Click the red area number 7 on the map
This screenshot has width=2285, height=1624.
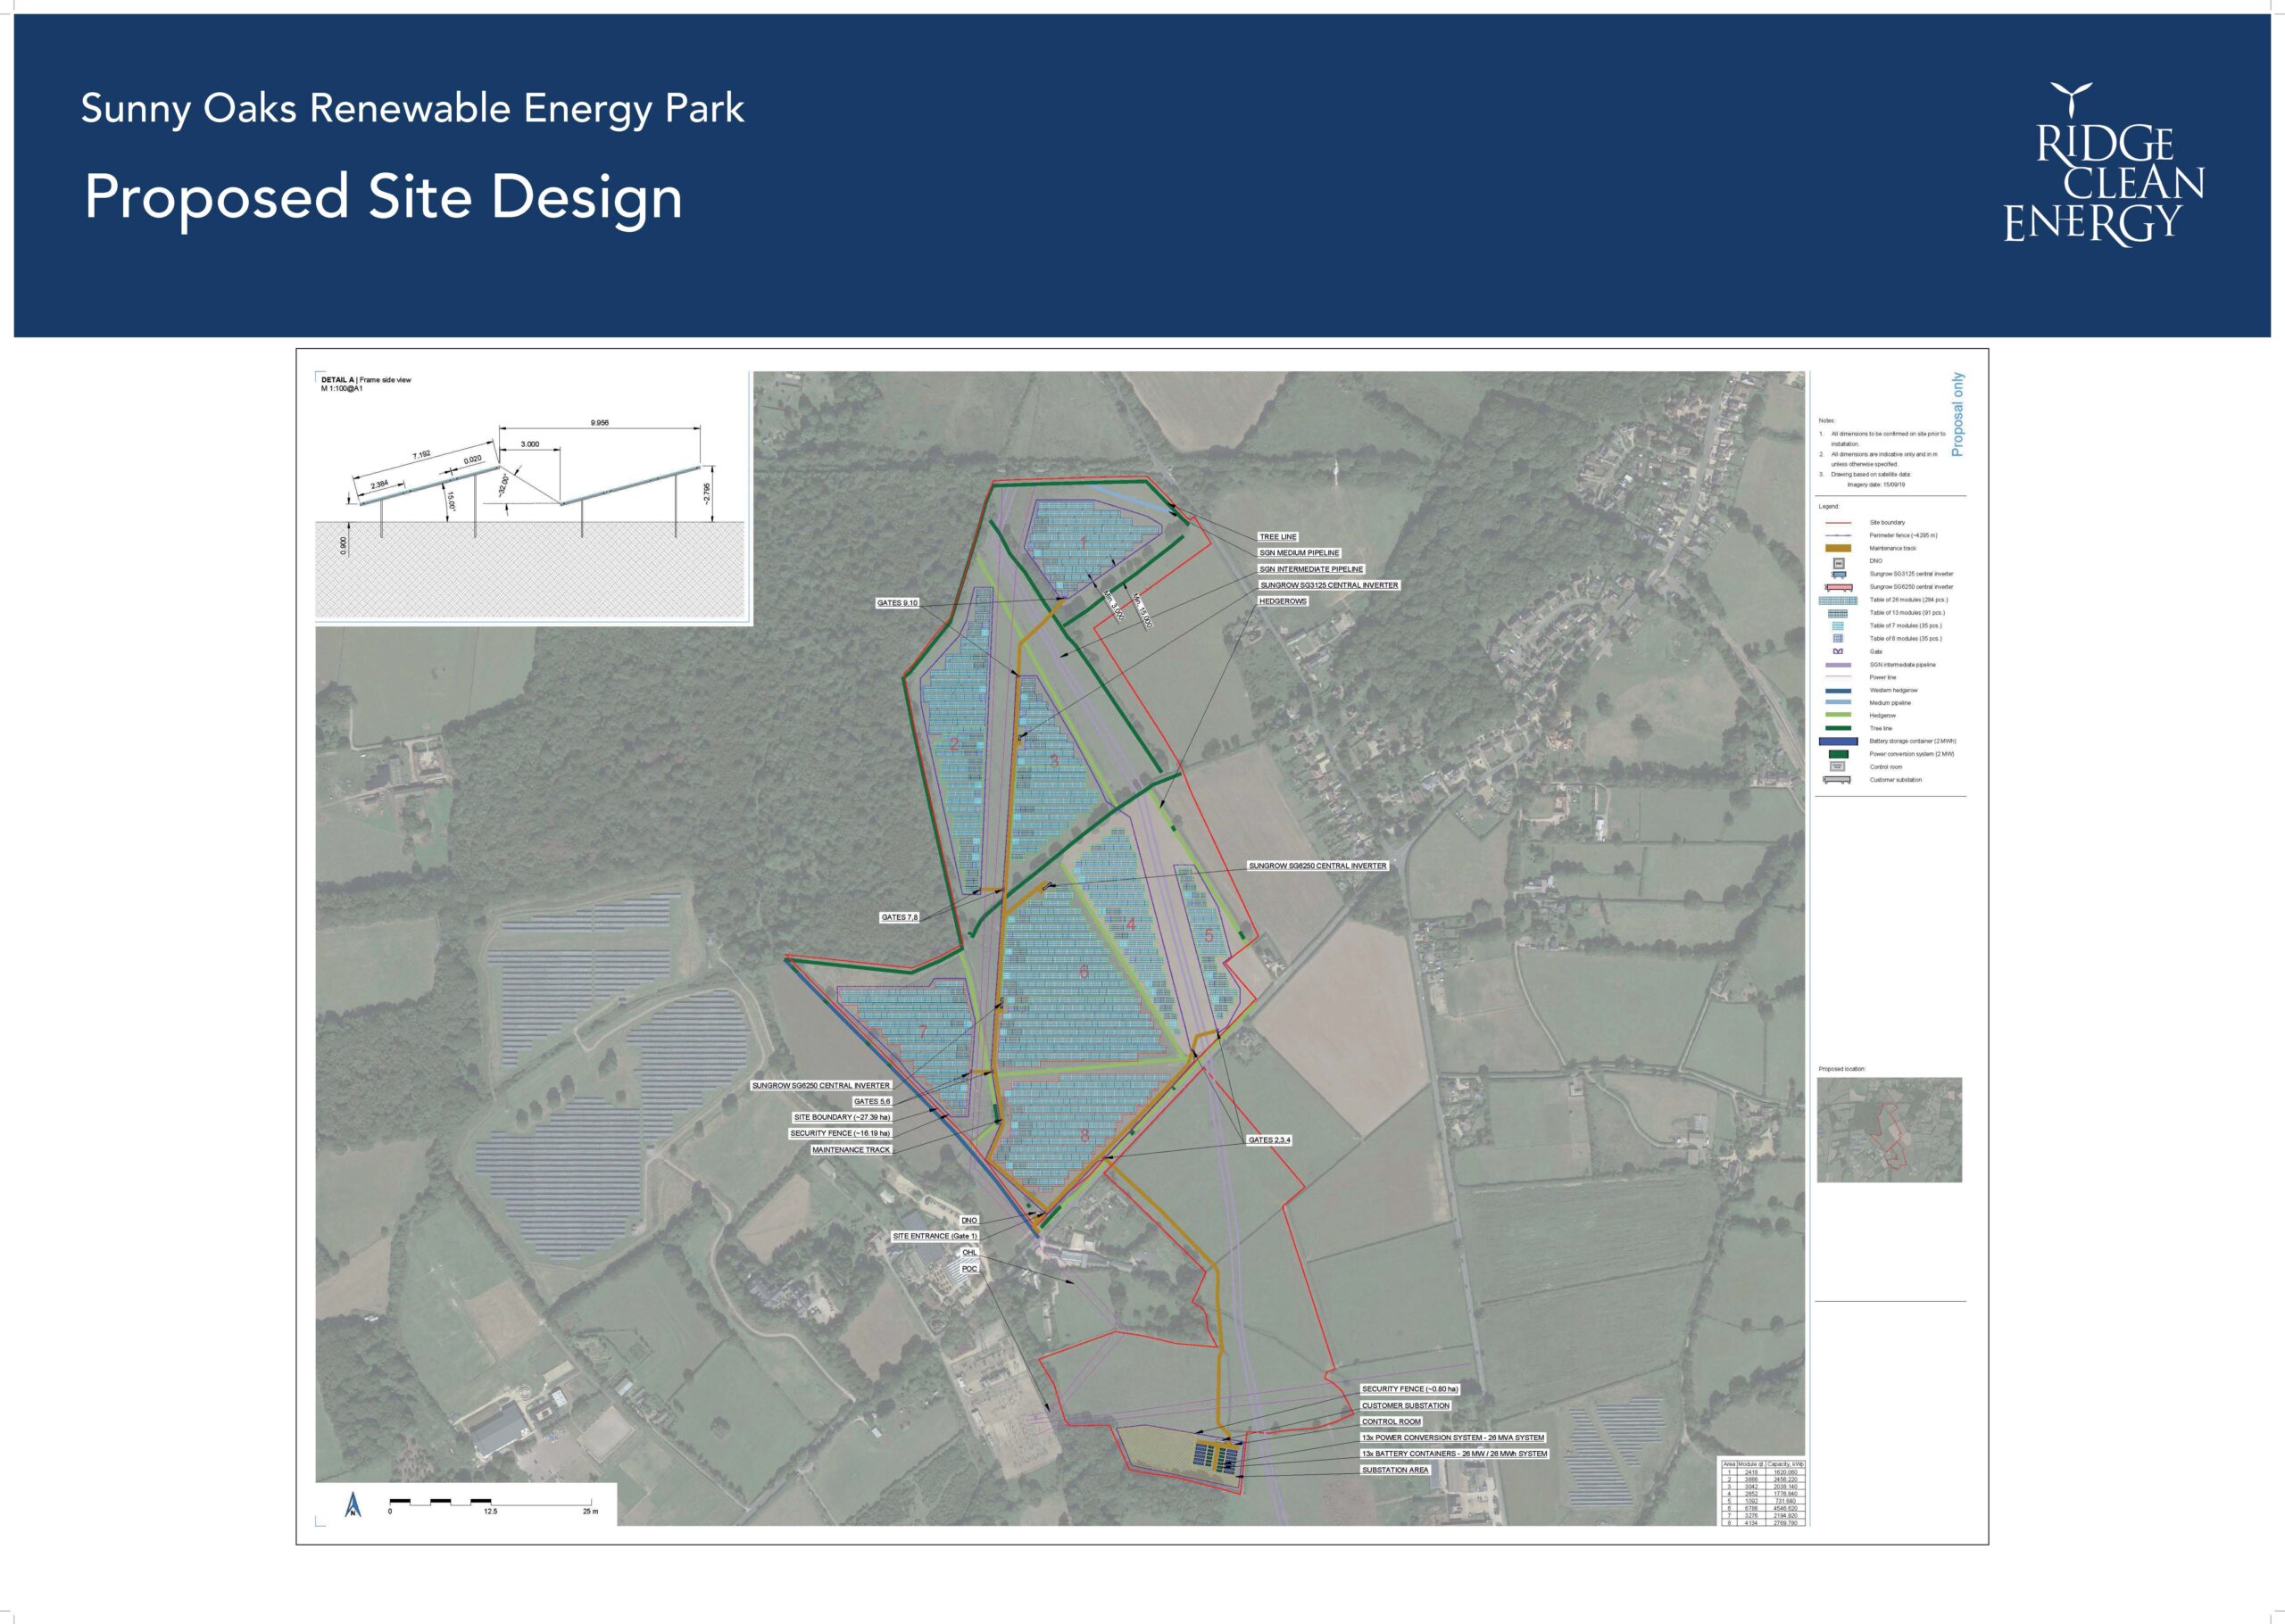point(923,1031)
